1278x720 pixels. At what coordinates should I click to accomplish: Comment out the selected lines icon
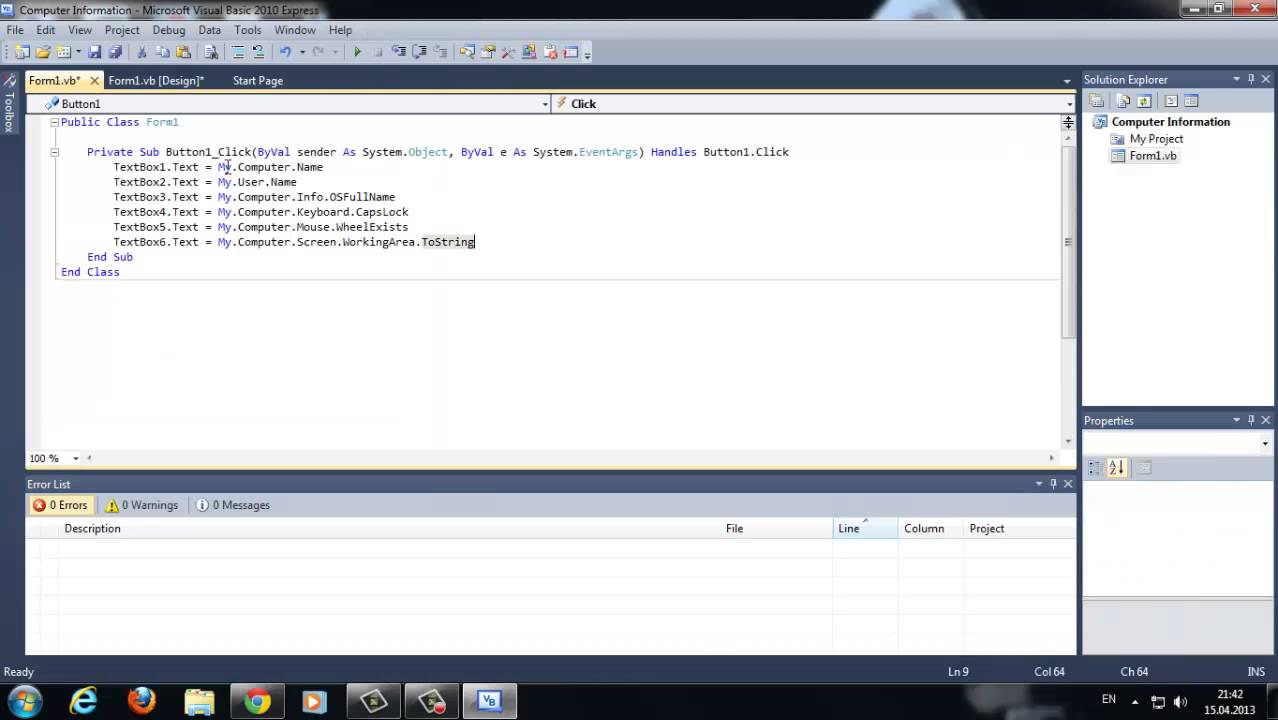(239, 52)
